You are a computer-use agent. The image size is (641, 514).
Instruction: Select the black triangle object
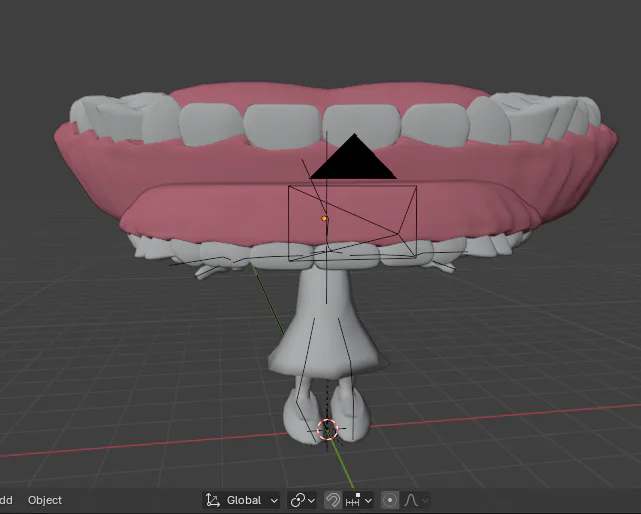pos(354,160)
